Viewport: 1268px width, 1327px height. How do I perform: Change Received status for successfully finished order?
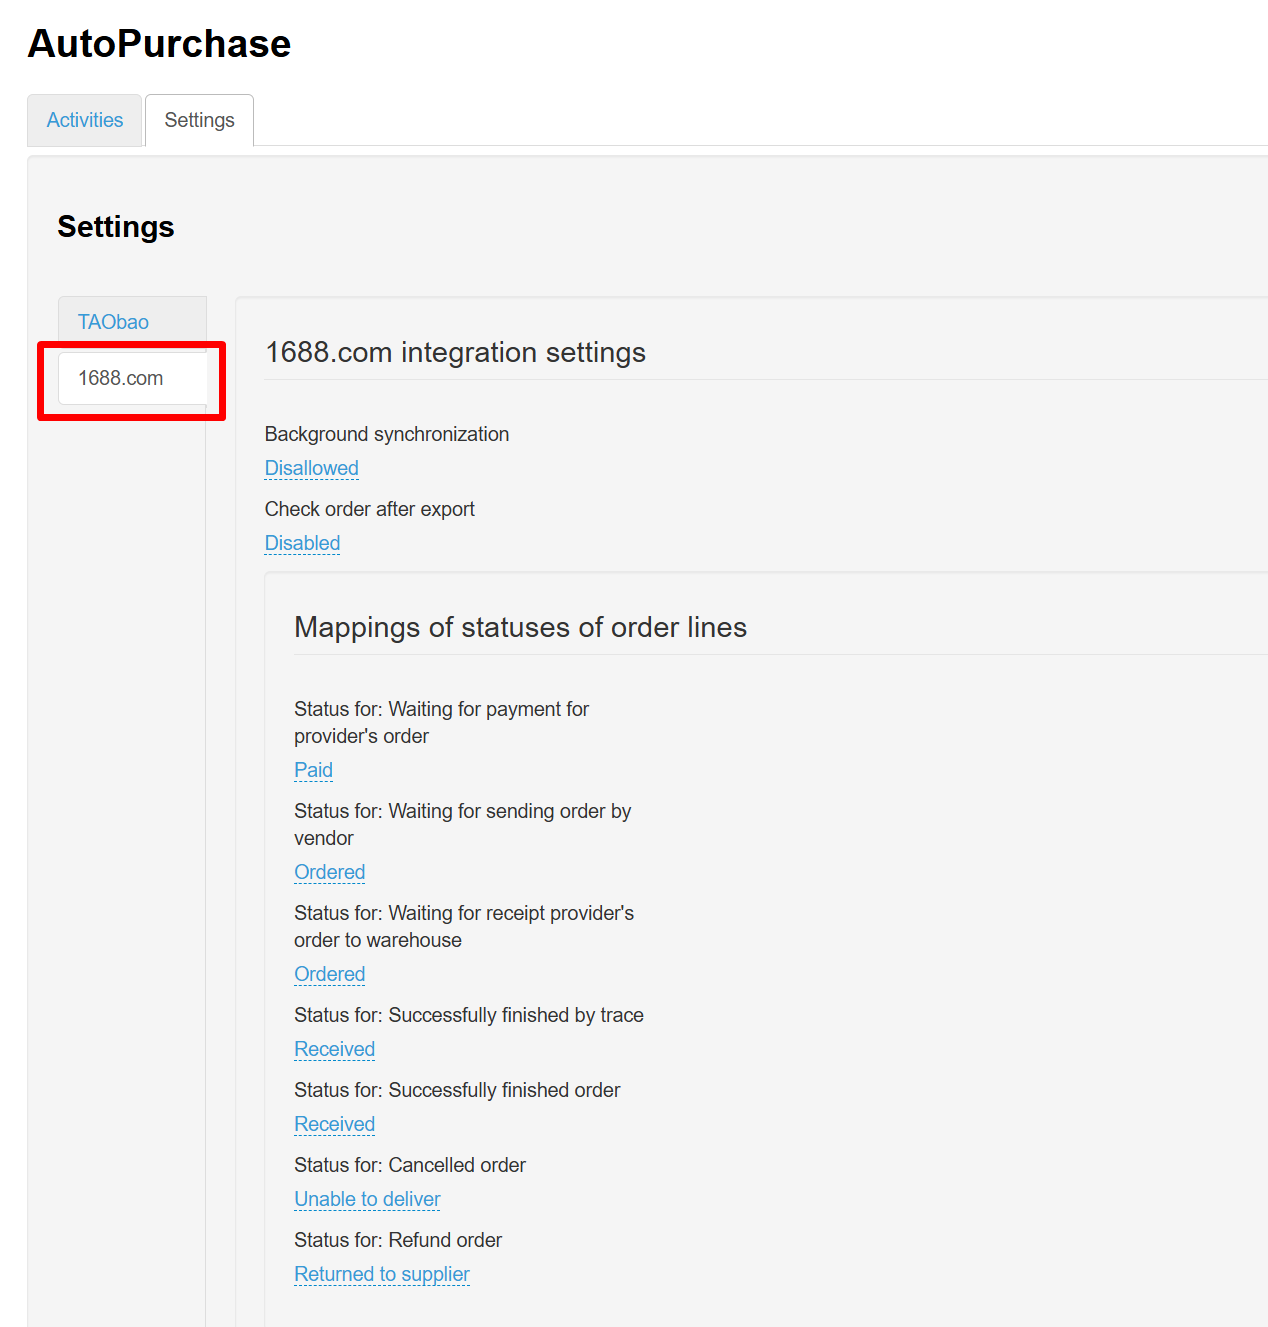[334, 1124]
